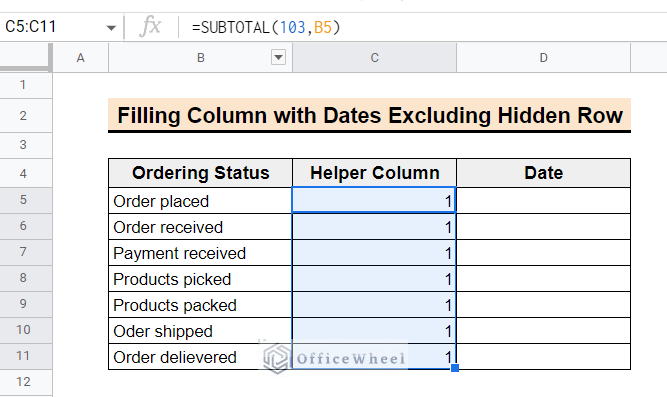Select row 9 header

click(26, 304)
